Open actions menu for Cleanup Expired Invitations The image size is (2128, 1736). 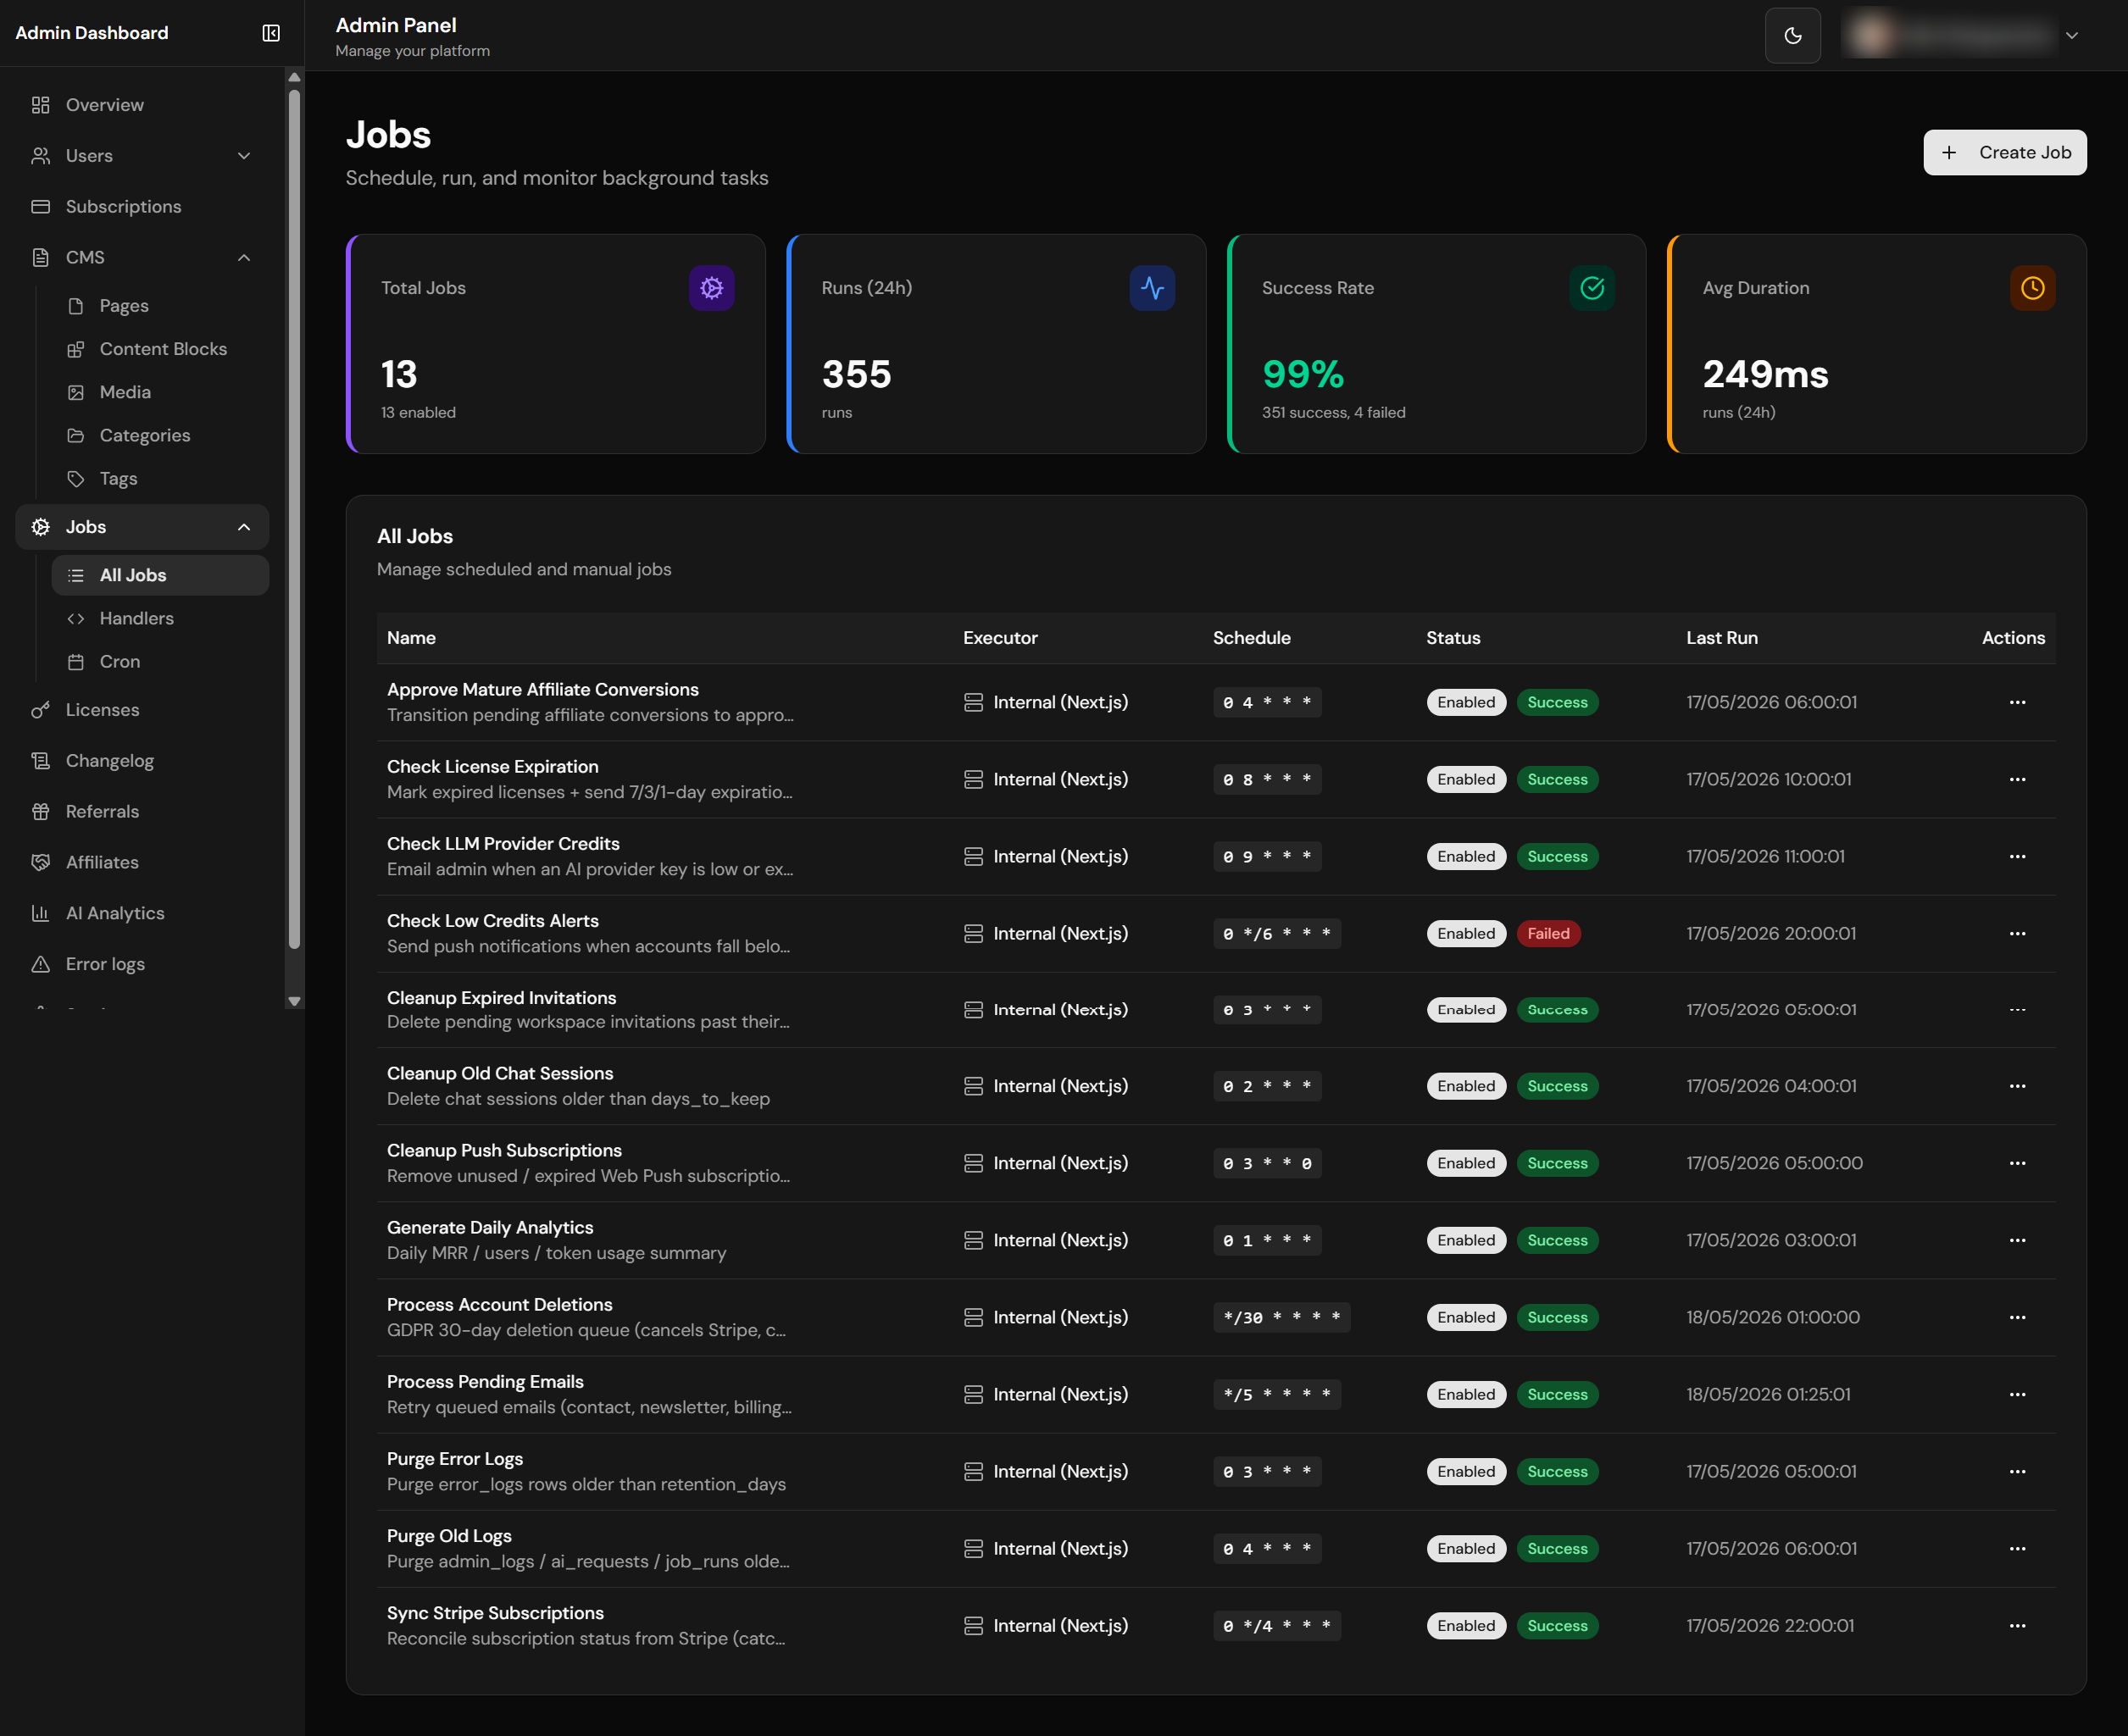(2017, 1010)
